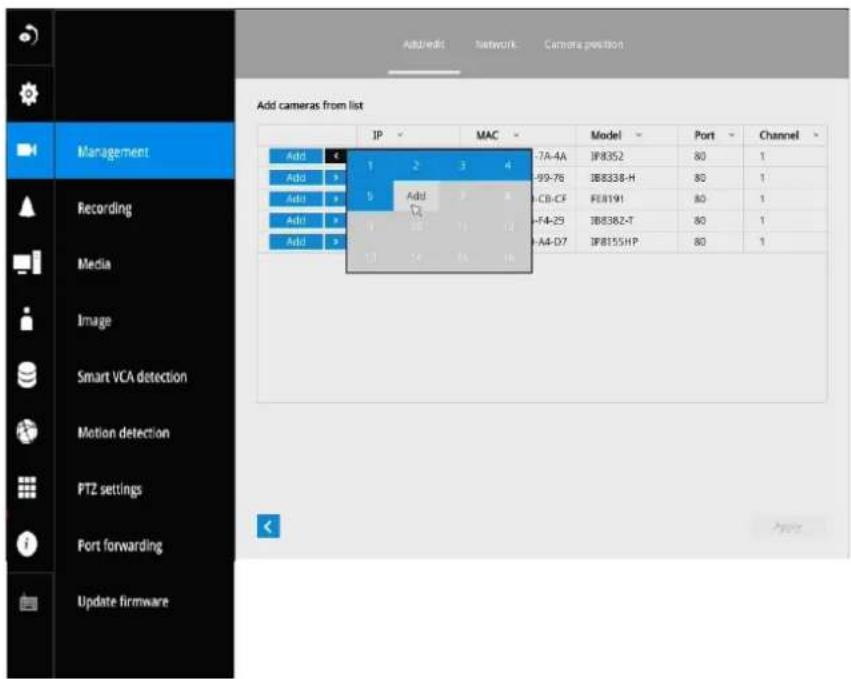This screenshot has height=679, width=851.
Task: Open the gear settings icon in sidebar
Action: pos(28,94)
